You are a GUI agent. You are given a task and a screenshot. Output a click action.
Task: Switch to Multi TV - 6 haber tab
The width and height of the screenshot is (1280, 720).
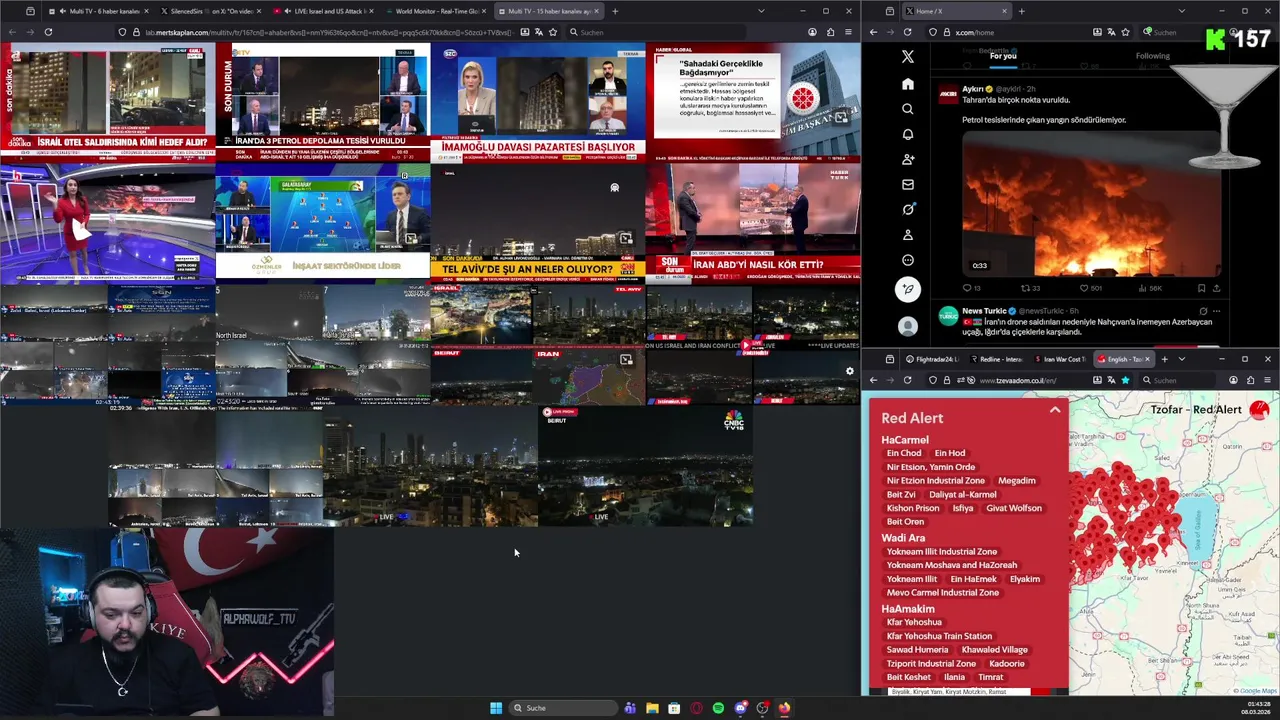point(97,11)
